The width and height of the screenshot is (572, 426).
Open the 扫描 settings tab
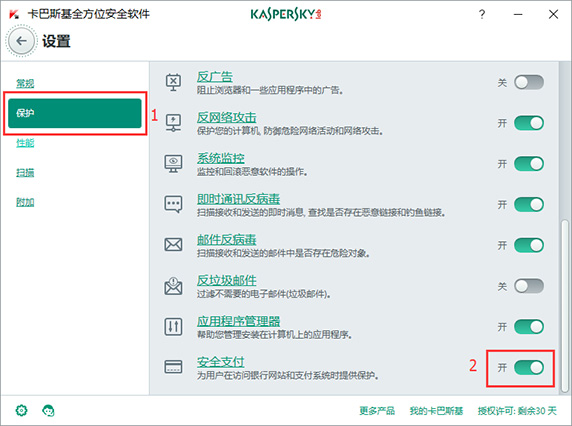click(x=25, y=172)
